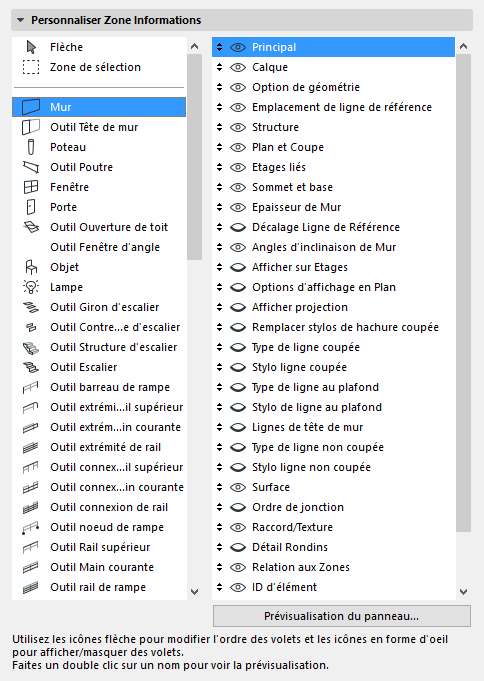Open Prévisualisation du panneau
The image size is (484, 681).
[x=341, y=616]
